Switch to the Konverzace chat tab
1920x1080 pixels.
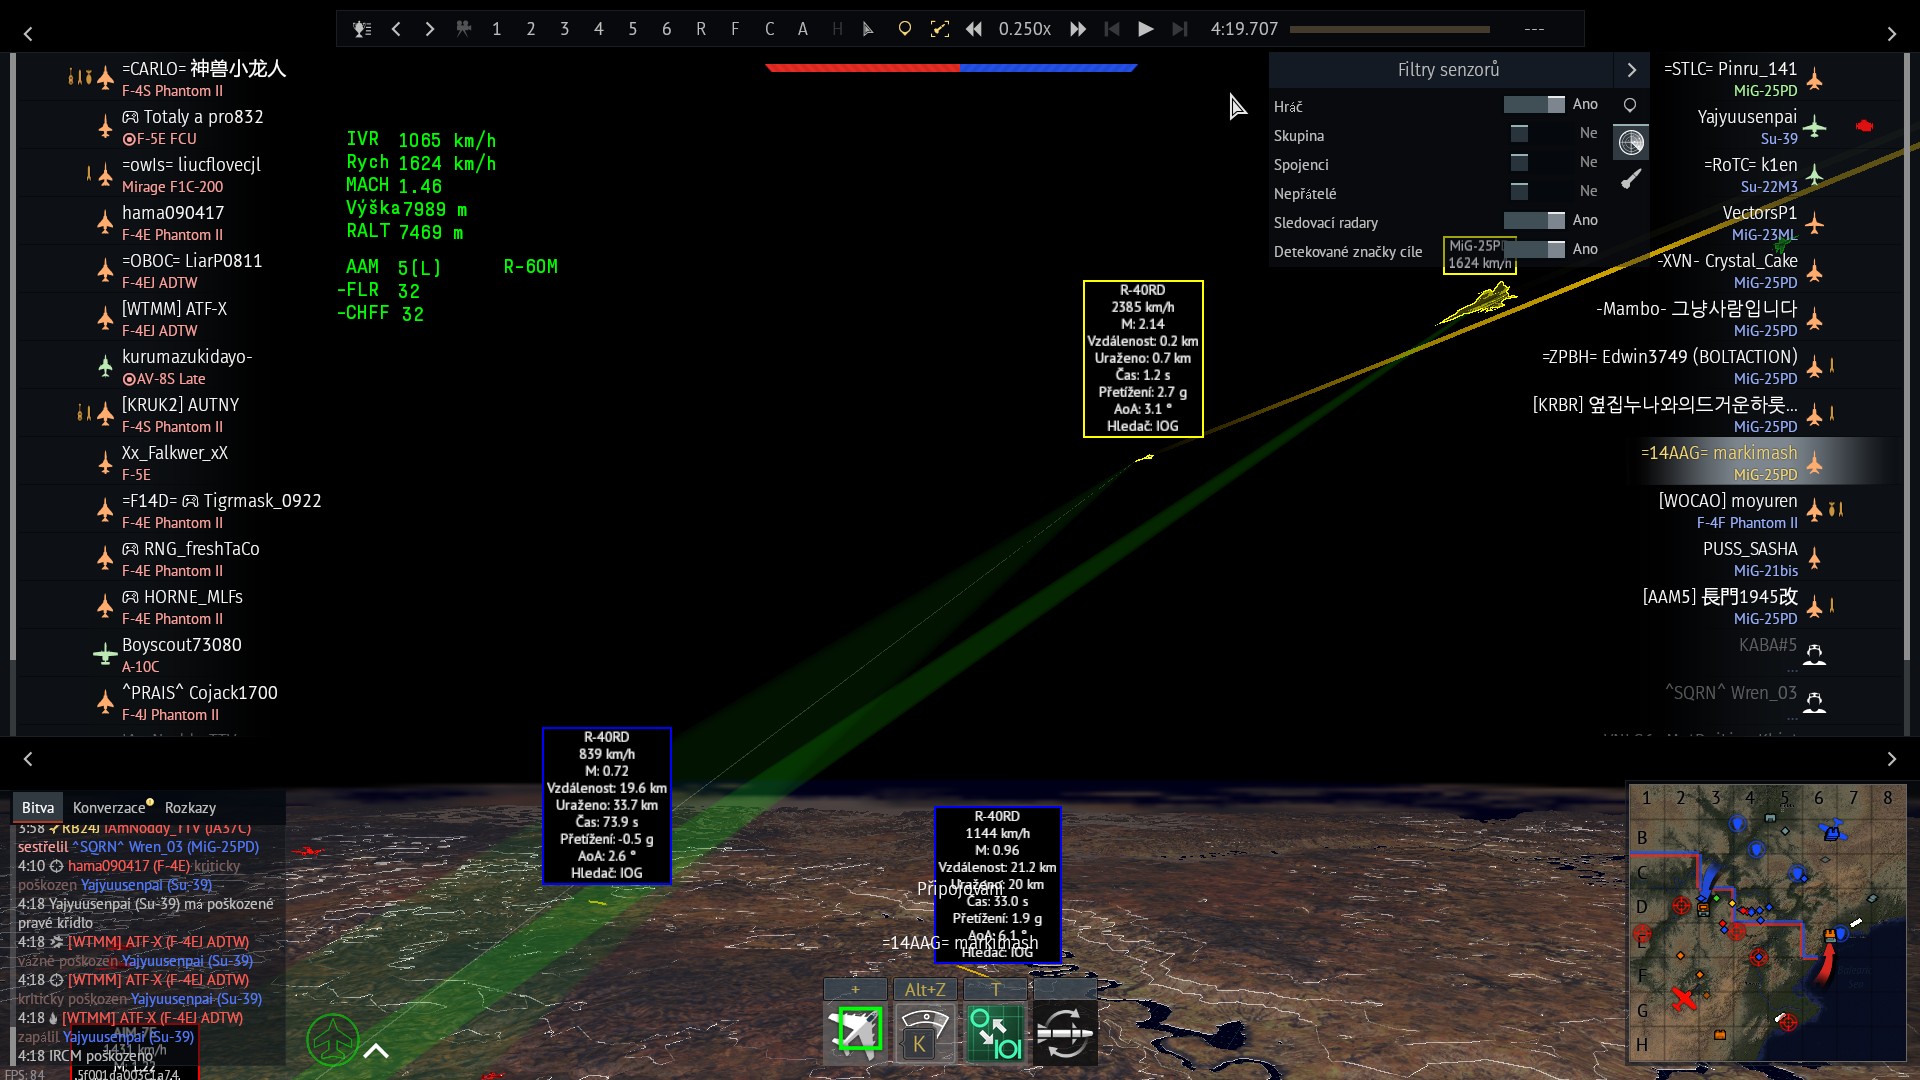110,808
